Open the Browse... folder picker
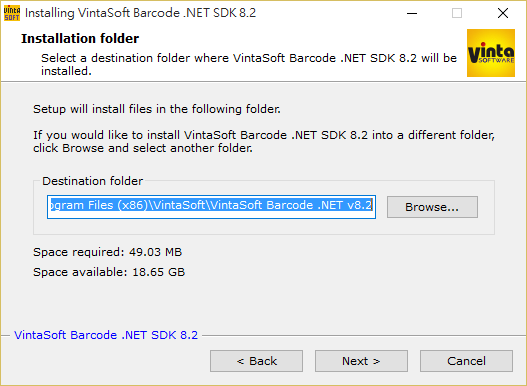Viewport: 527px width, 386px height. pyautogui.click(x=432, y=207)
